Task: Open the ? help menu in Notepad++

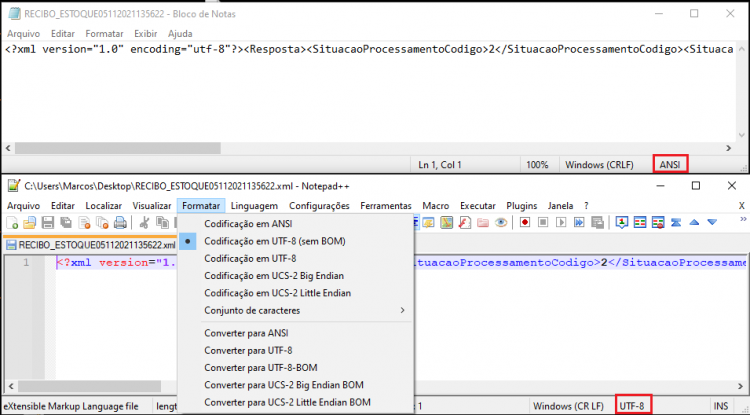Action: 586,206
